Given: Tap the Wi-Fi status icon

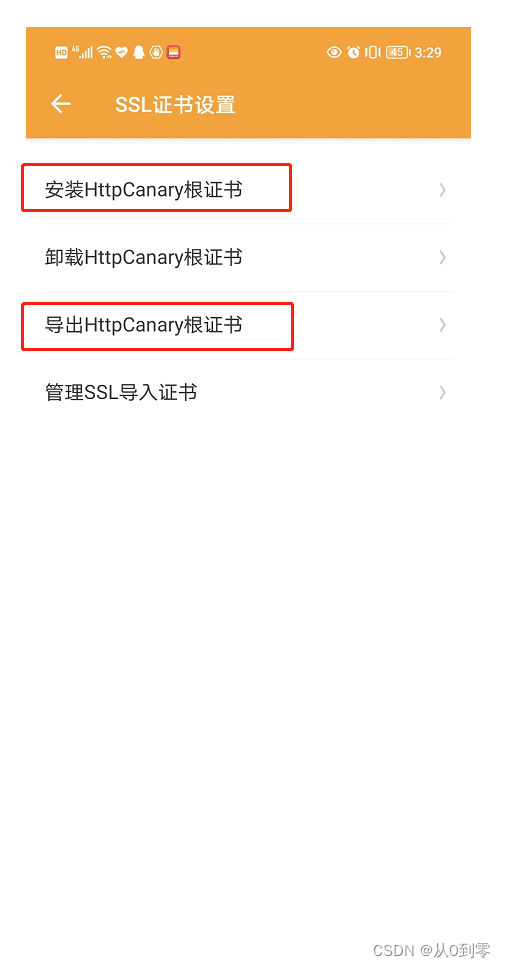Looking at the screenshot, I should pos(105,52).
